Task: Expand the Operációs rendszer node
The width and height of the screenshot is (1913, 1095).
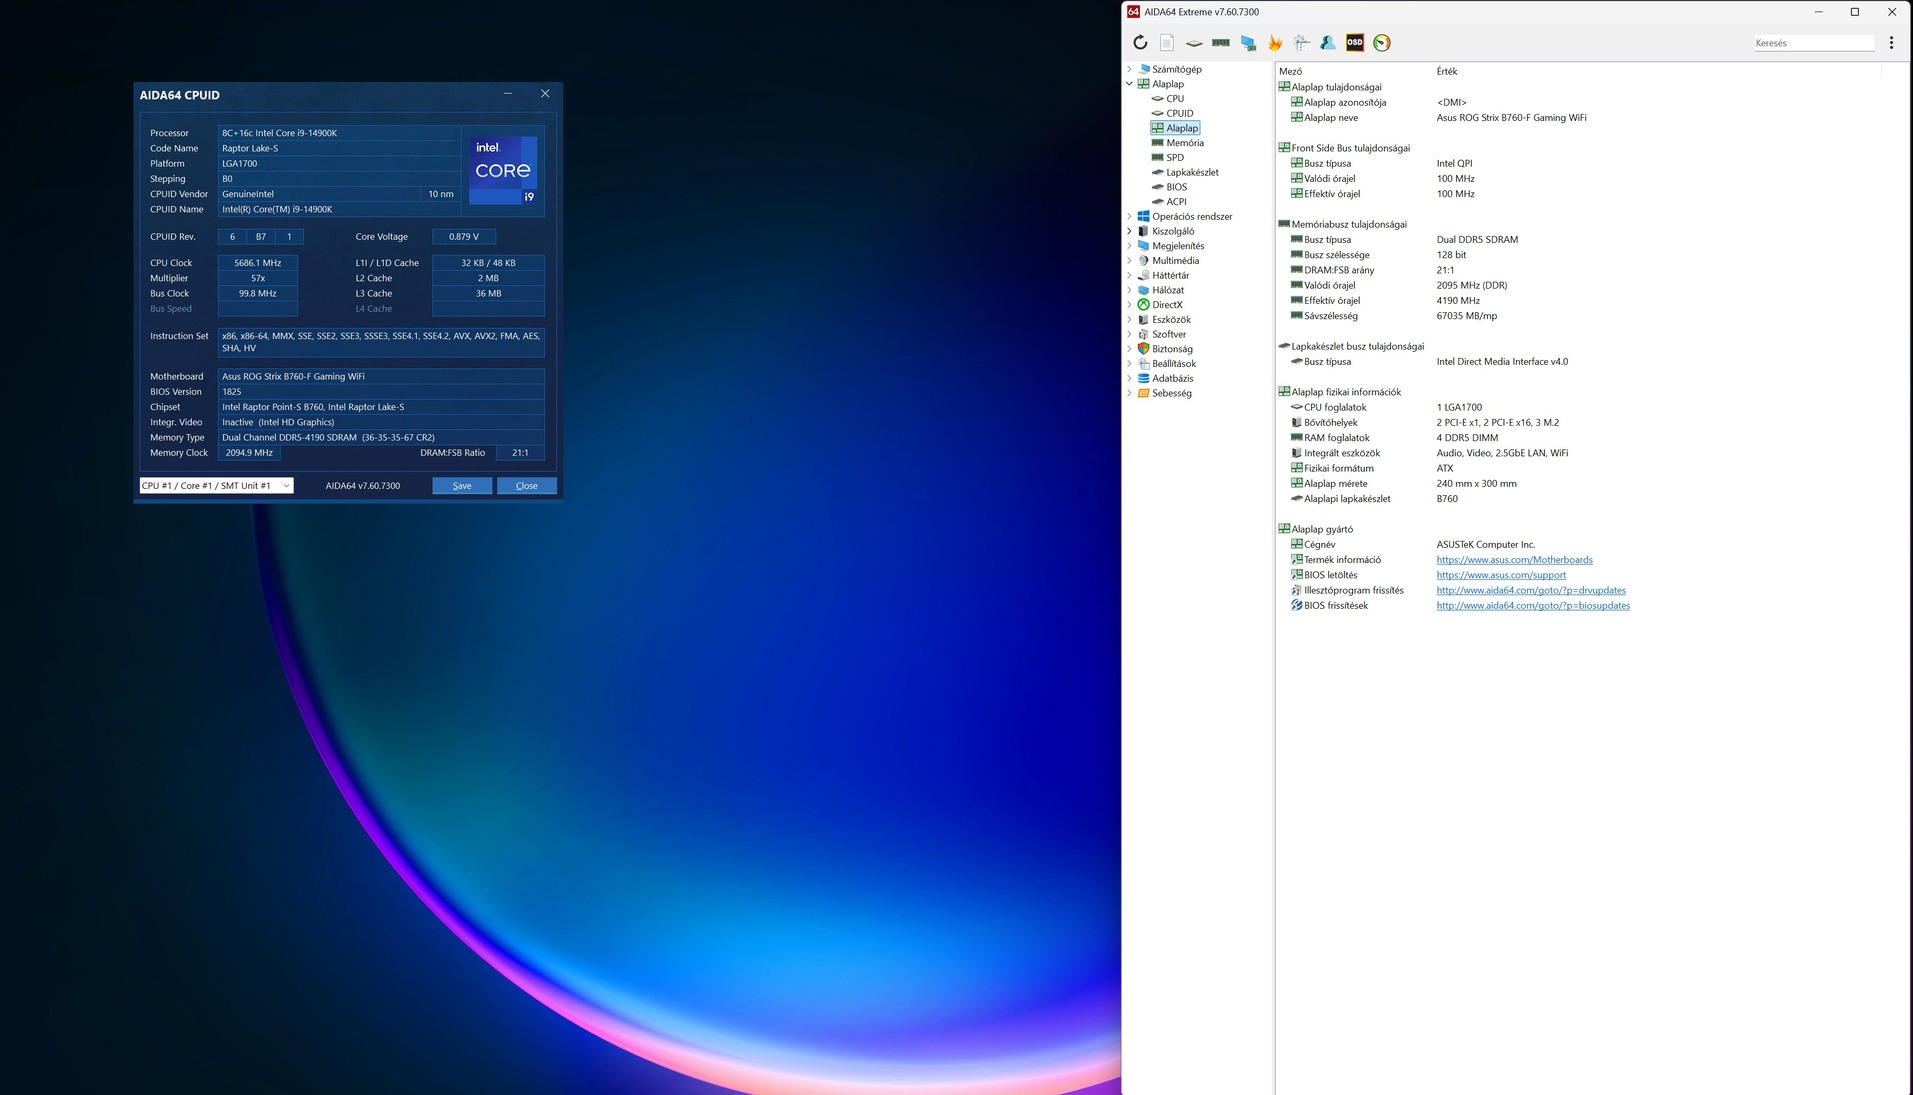Action: (x=1130, y=216)
